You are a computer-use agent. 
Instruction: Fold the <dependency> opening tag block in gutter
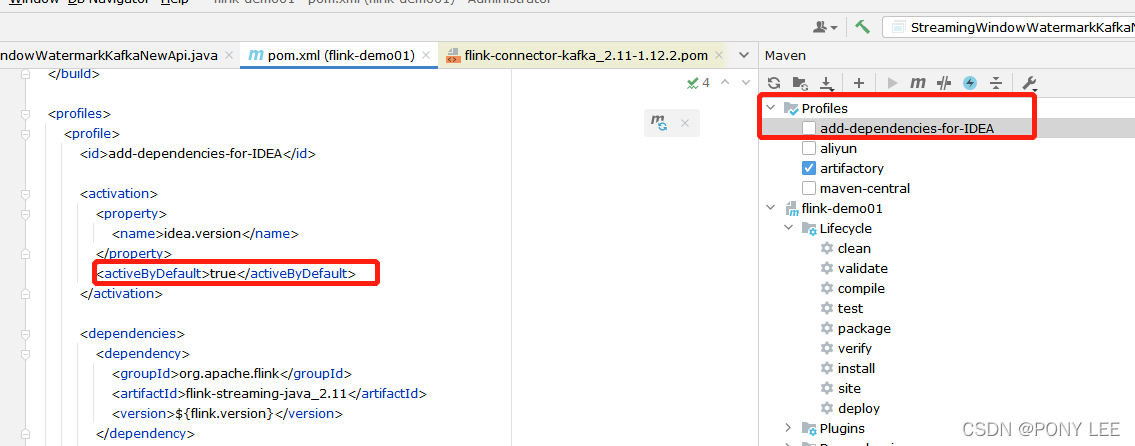point(25,353)
